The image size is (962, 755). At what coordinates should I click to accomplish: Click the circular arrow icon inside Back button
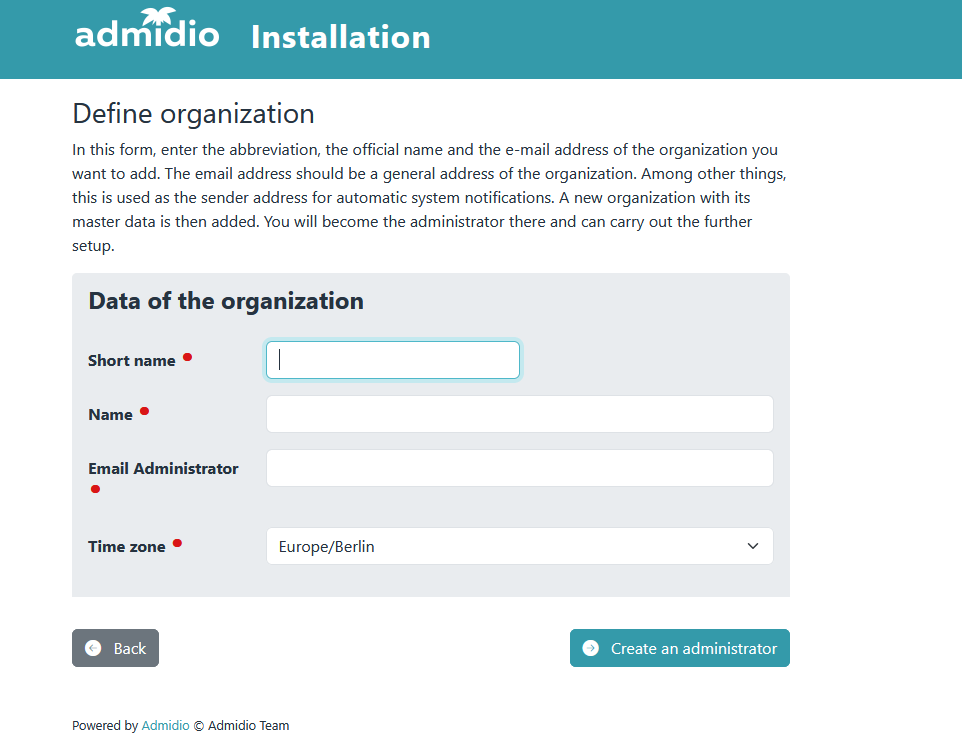[95, 648]
